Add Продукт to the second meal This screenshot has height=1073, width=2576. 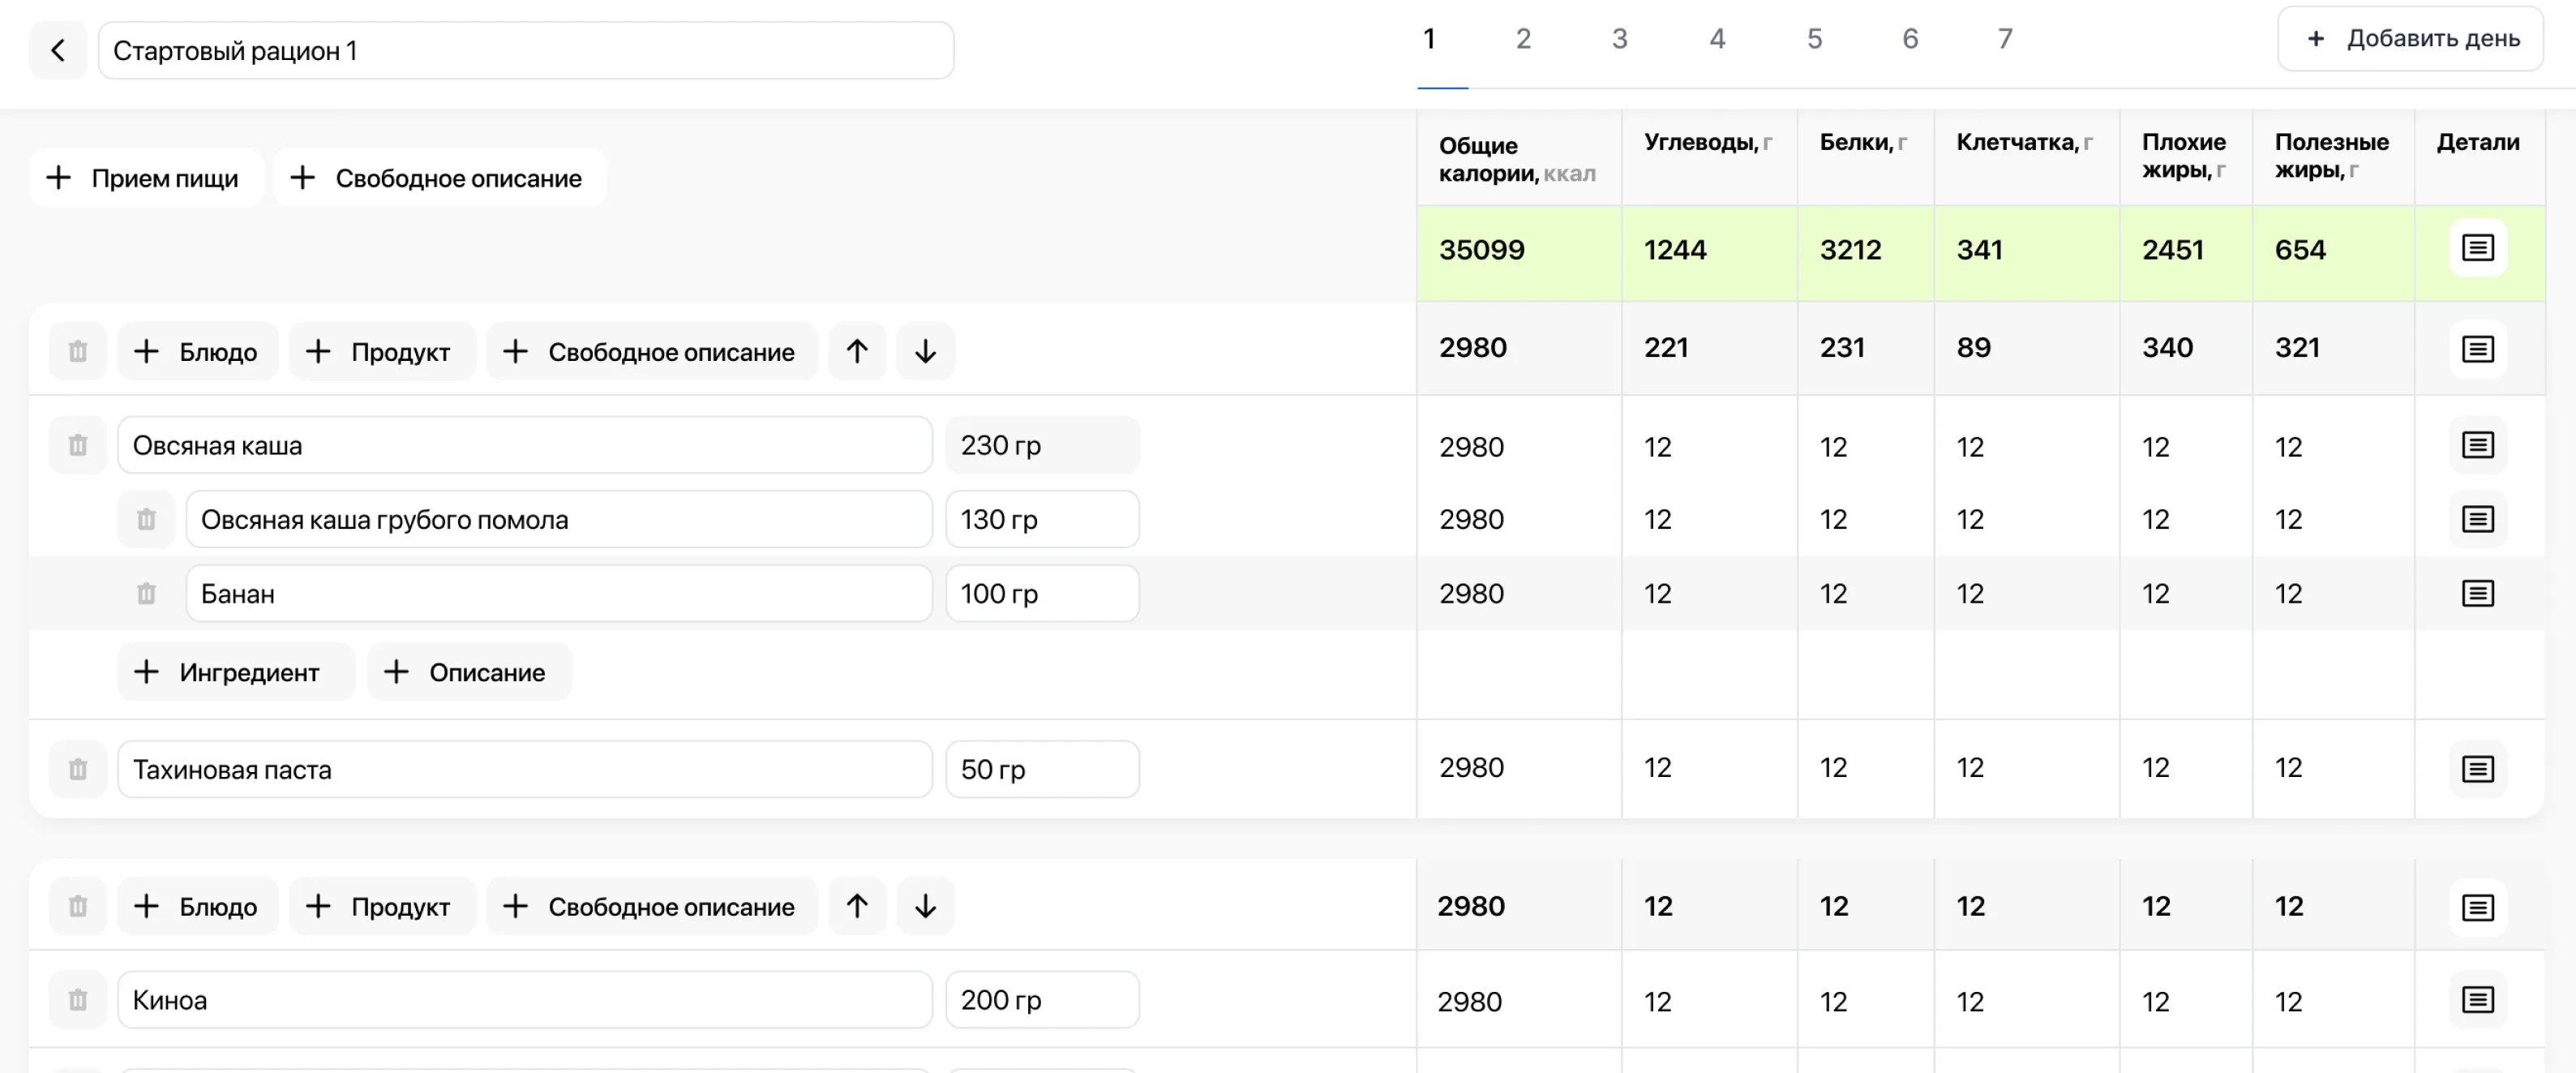click(382, 906)
